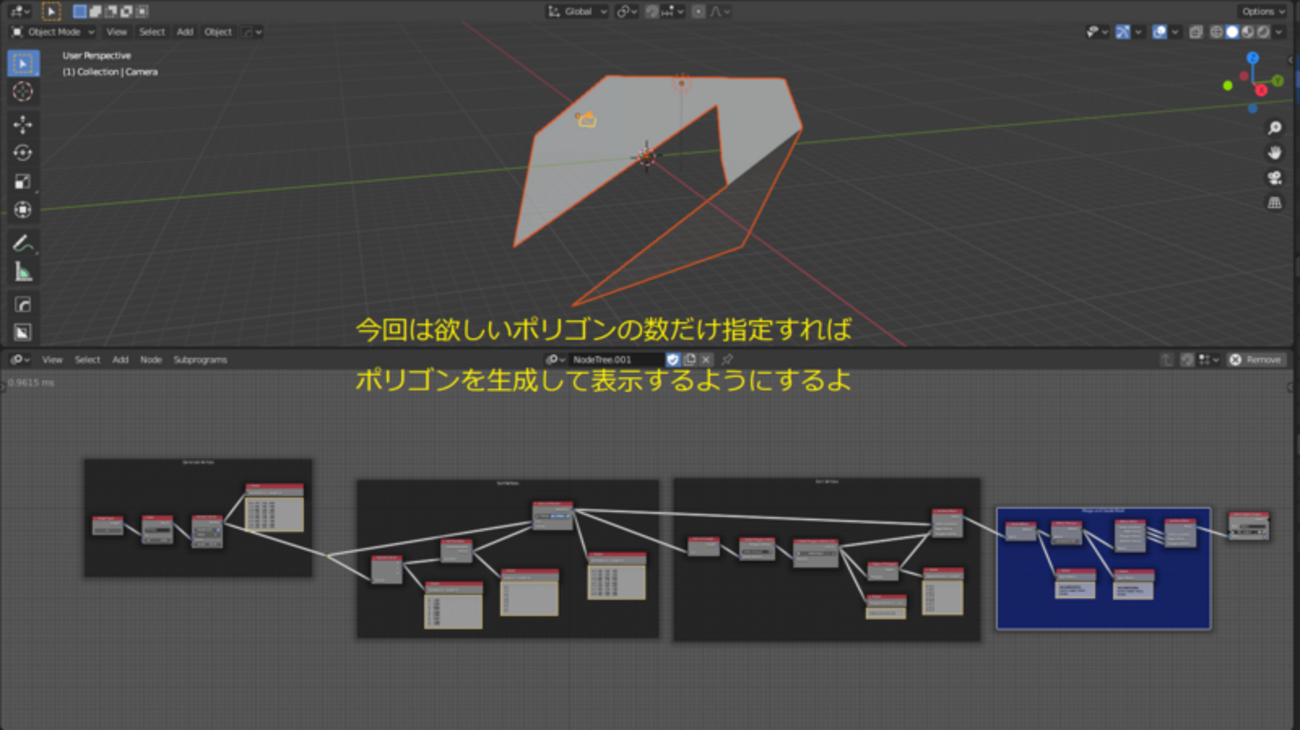Open the 3D viewport editor type dropdown
Screen dimensions: 1300x730
[x=20, y=12]
